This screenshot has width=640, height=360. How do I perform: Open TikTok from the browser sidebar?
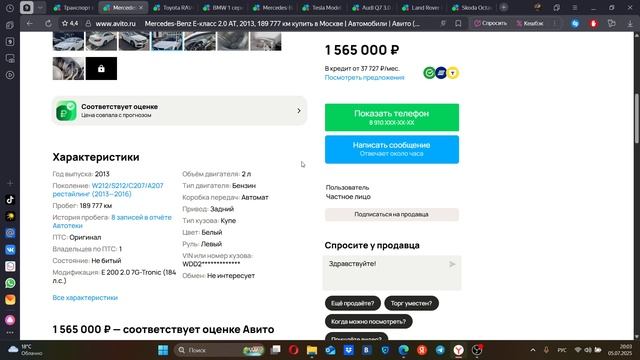(x=10, y=200)
